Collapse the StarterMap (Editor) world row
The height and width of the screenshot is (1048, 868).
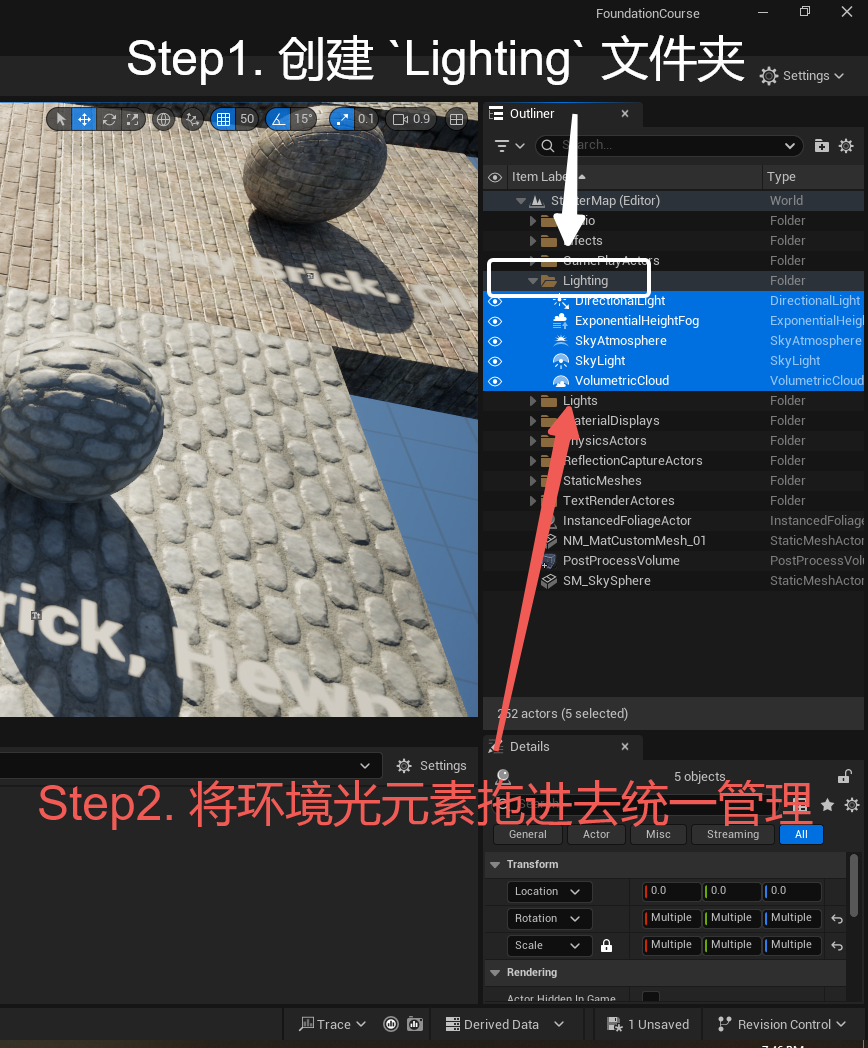click(x=521, y=201)
